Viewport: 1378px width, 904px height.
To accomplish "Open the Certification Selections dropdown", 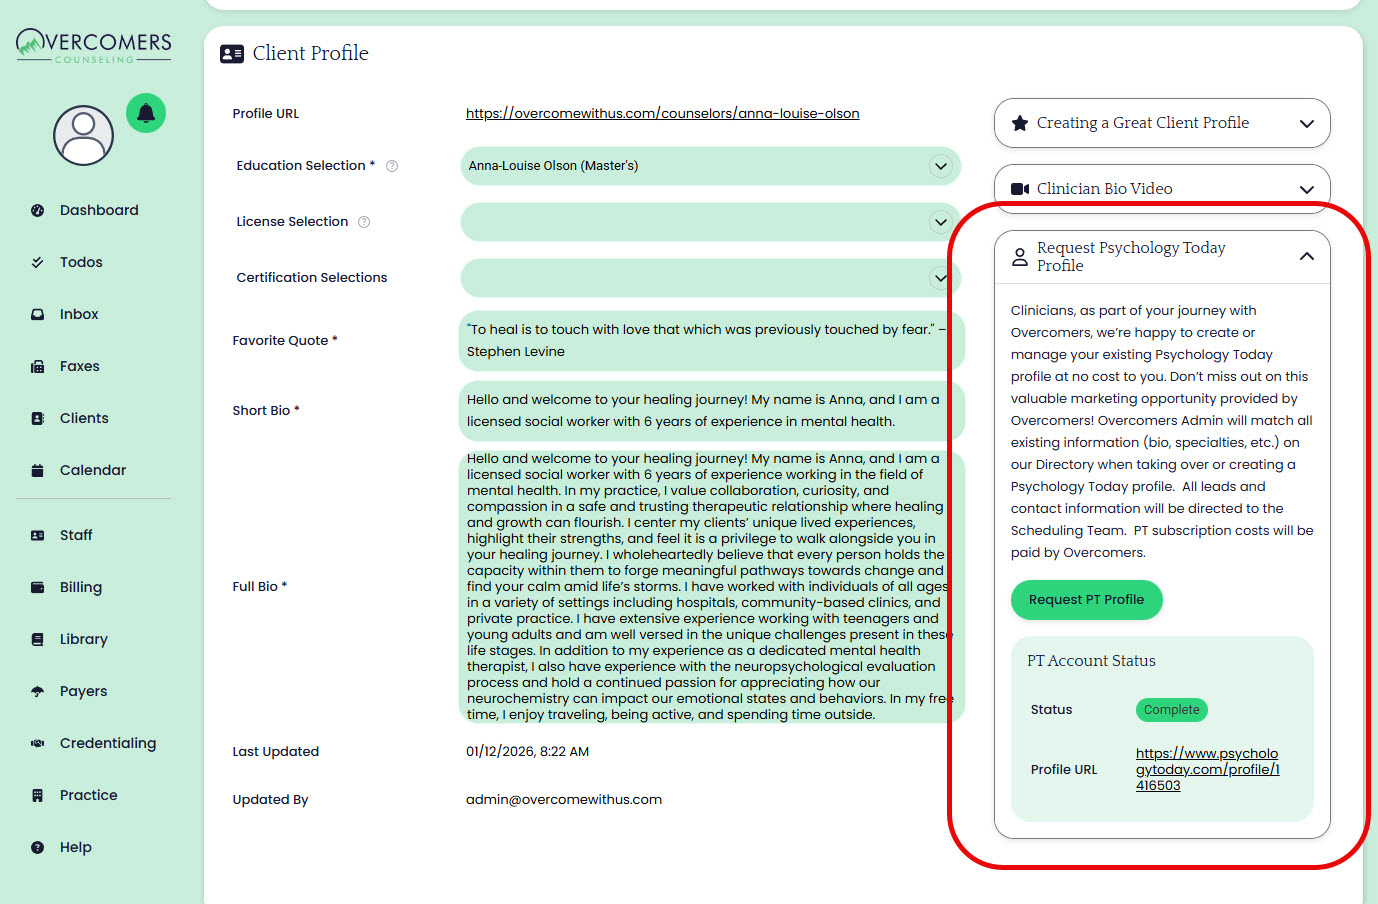I will (x=710, y=278).
